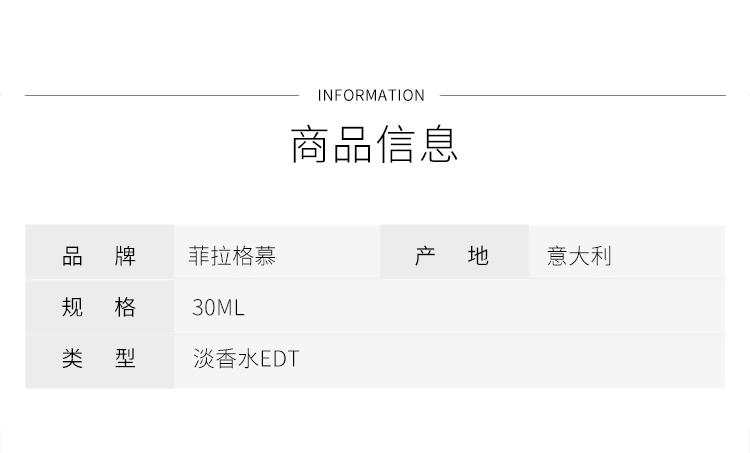Click the horizontal line right of INFORMATION
Screen dimensions: 750x453
(582, 95)
